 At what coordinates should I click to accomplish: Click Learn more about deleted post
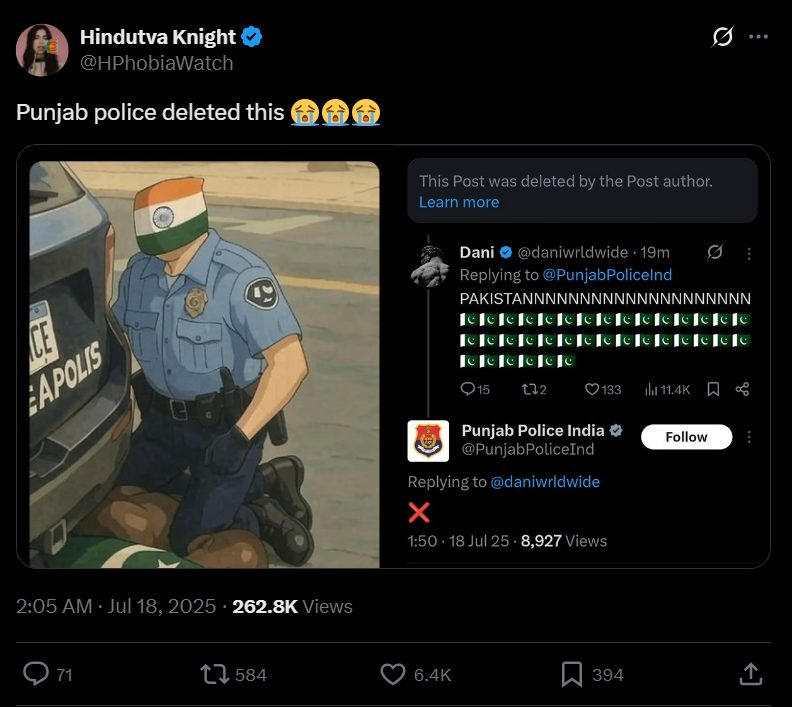click(459, 202)
